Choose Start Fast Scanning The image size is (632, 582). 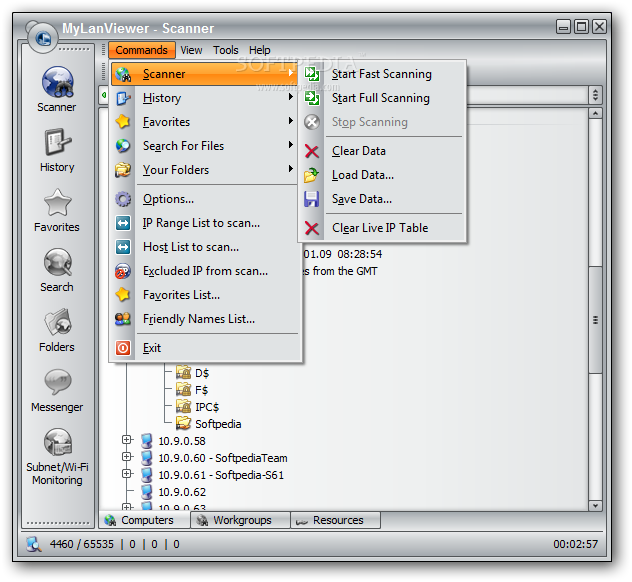click(382, 74)
